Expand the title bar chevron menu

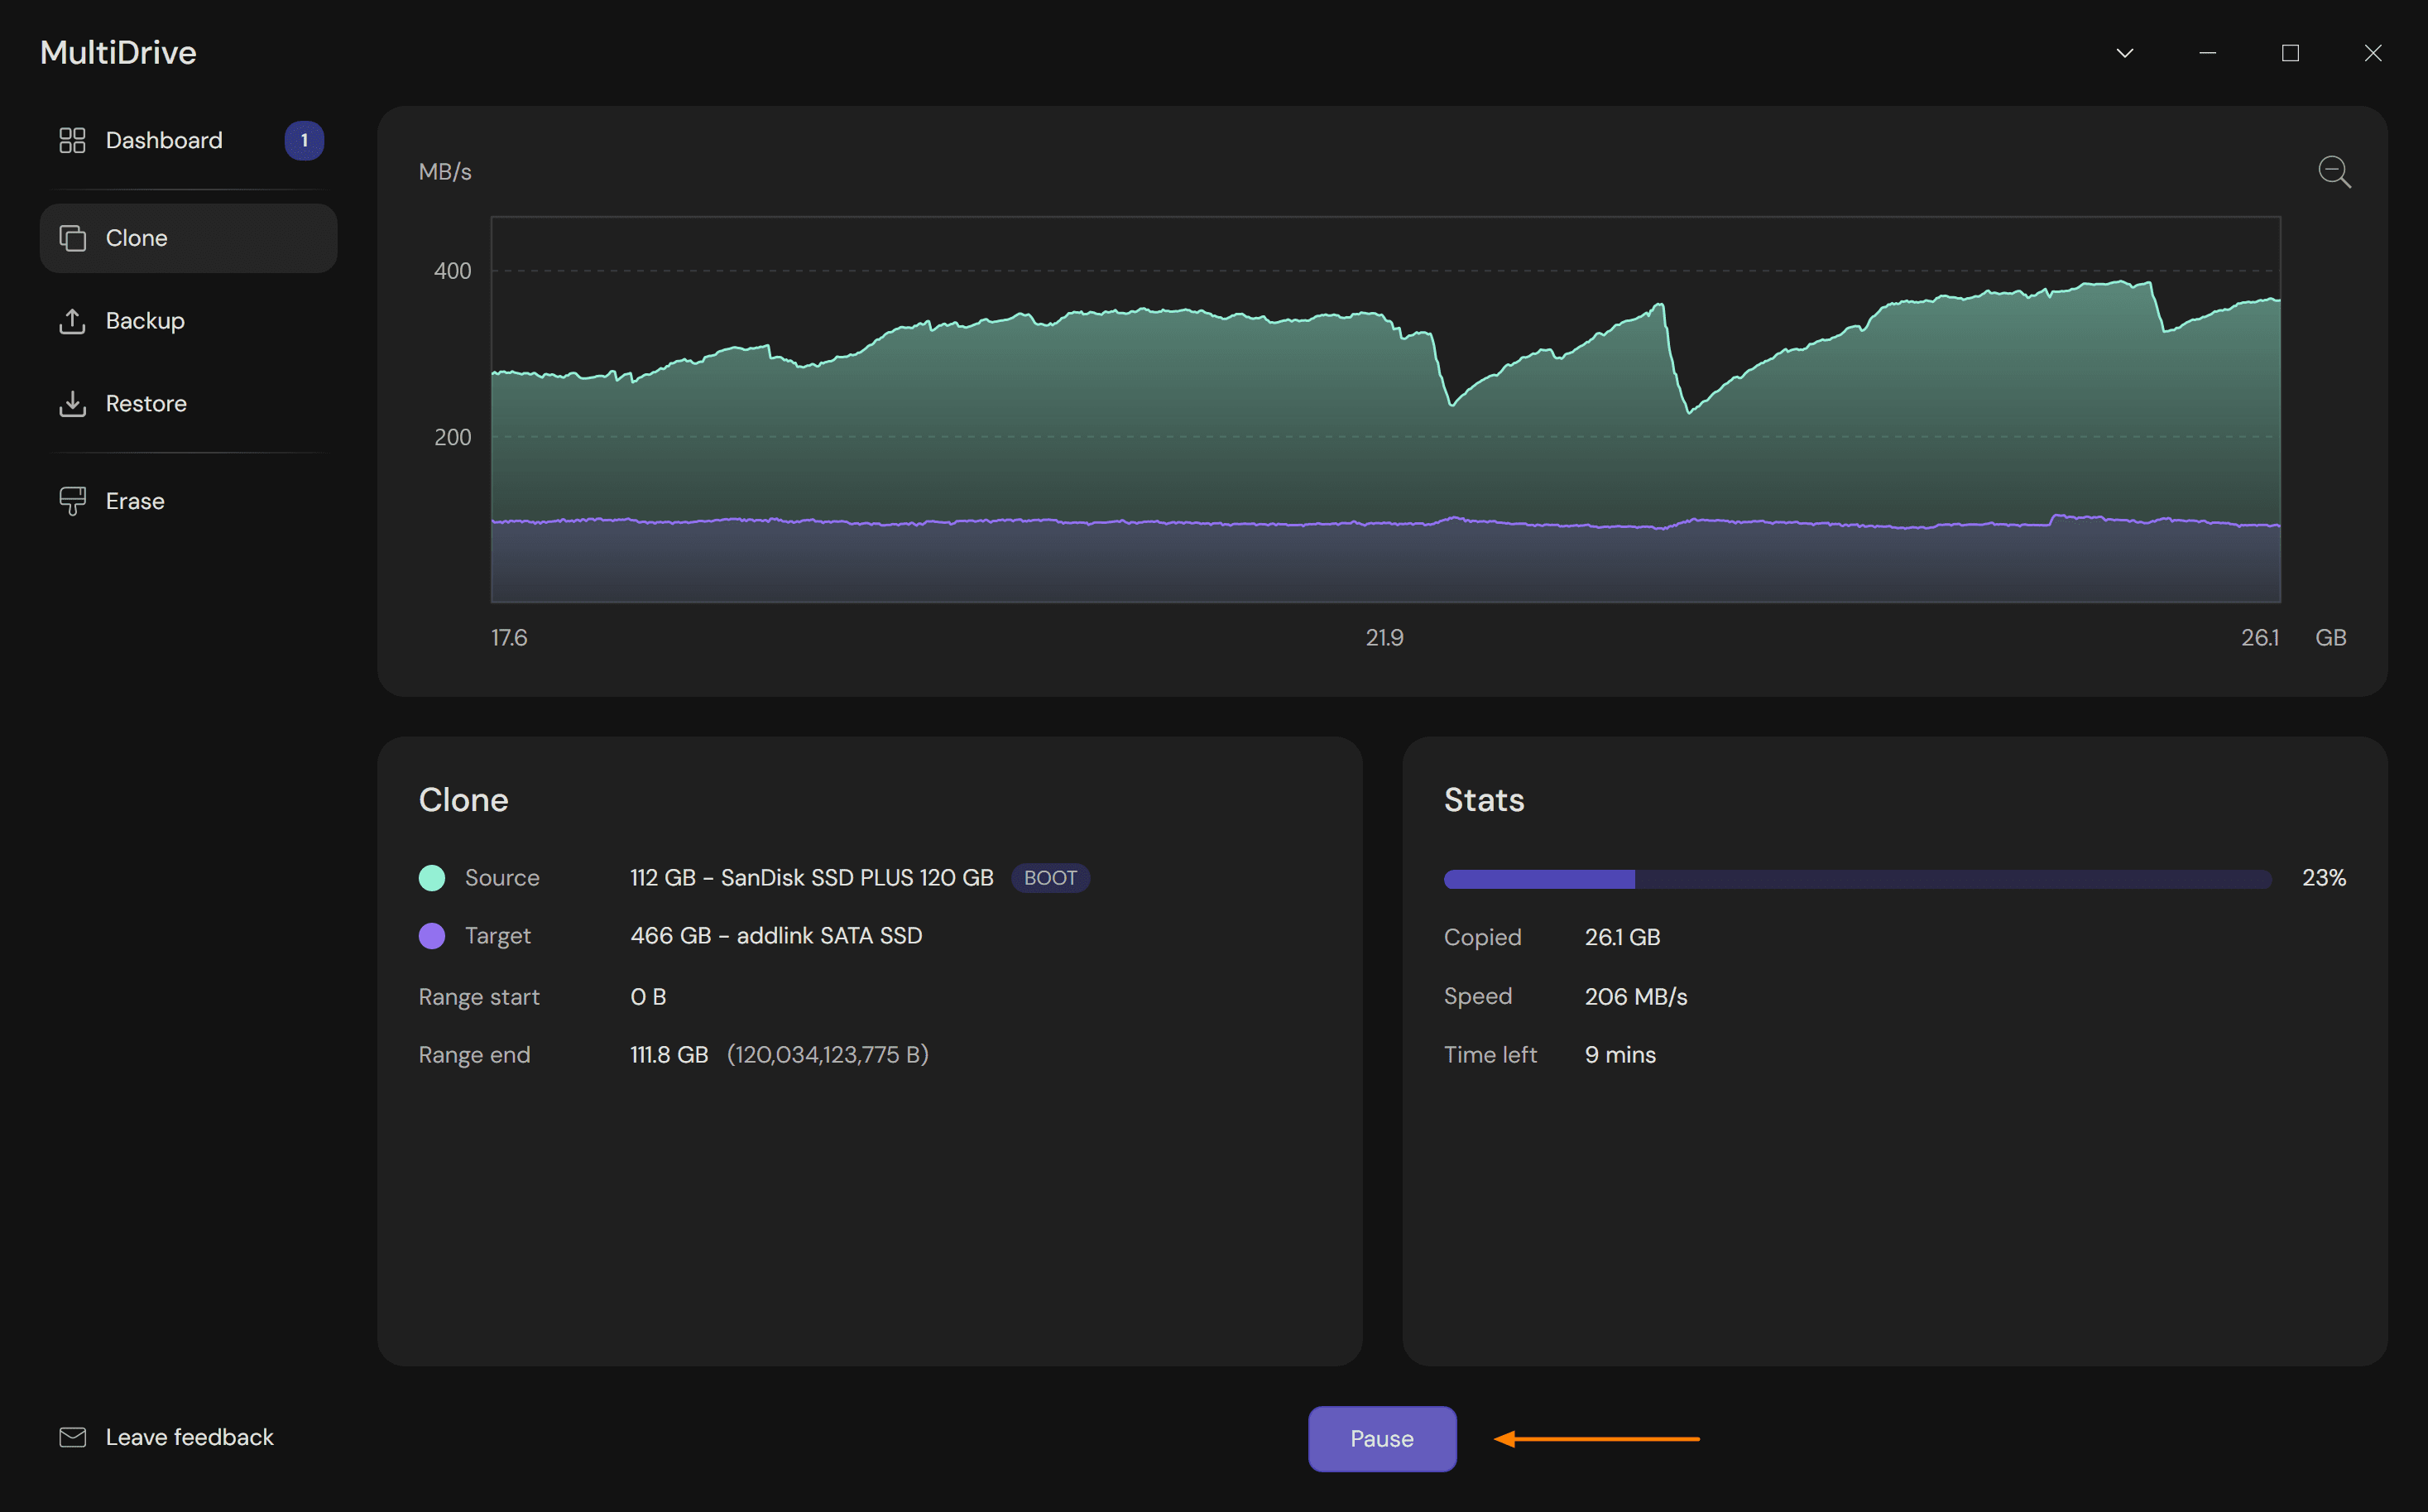point(2125,53)
